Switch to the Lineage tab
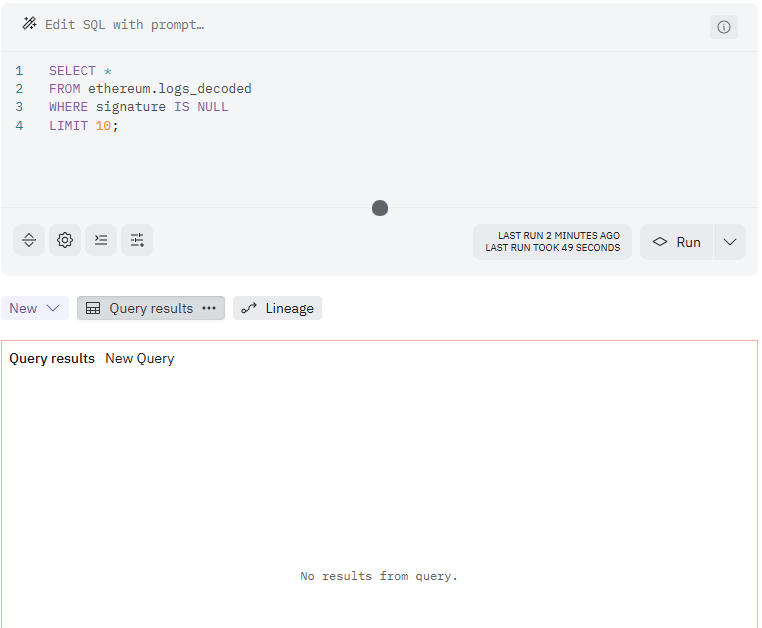Viewport: 762px width, 628px height. [277, 308]
